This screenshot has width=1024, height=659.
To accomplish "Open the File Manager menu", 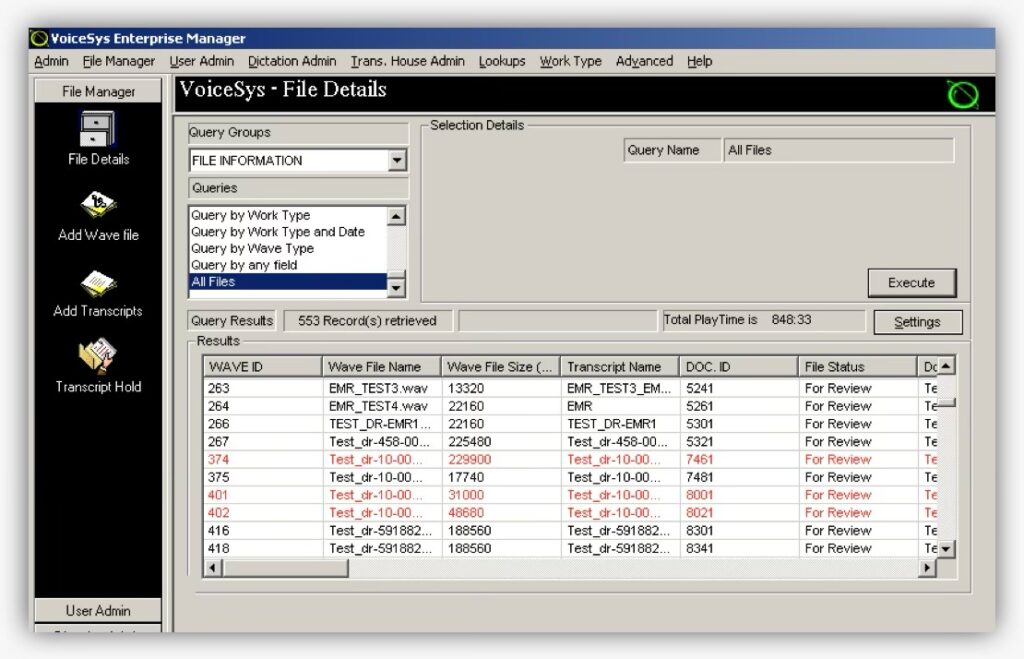I will [x=119, y=61].
